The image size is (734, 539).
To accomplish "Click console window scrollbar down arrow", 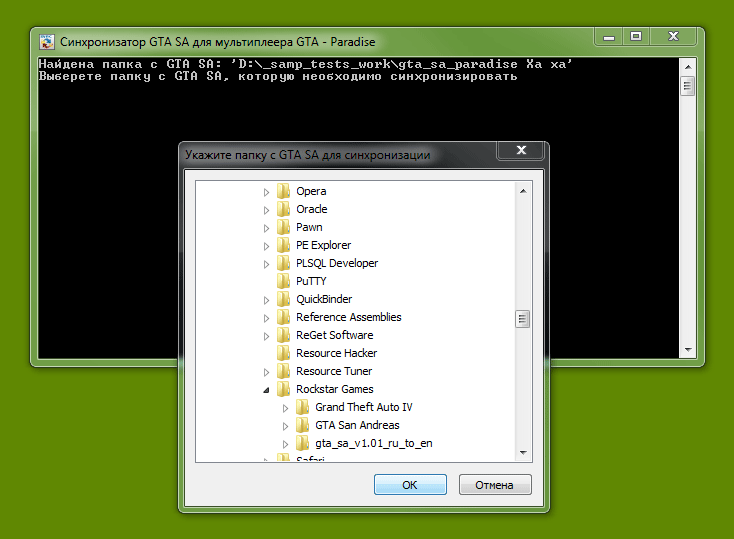I will pos(688,350).
